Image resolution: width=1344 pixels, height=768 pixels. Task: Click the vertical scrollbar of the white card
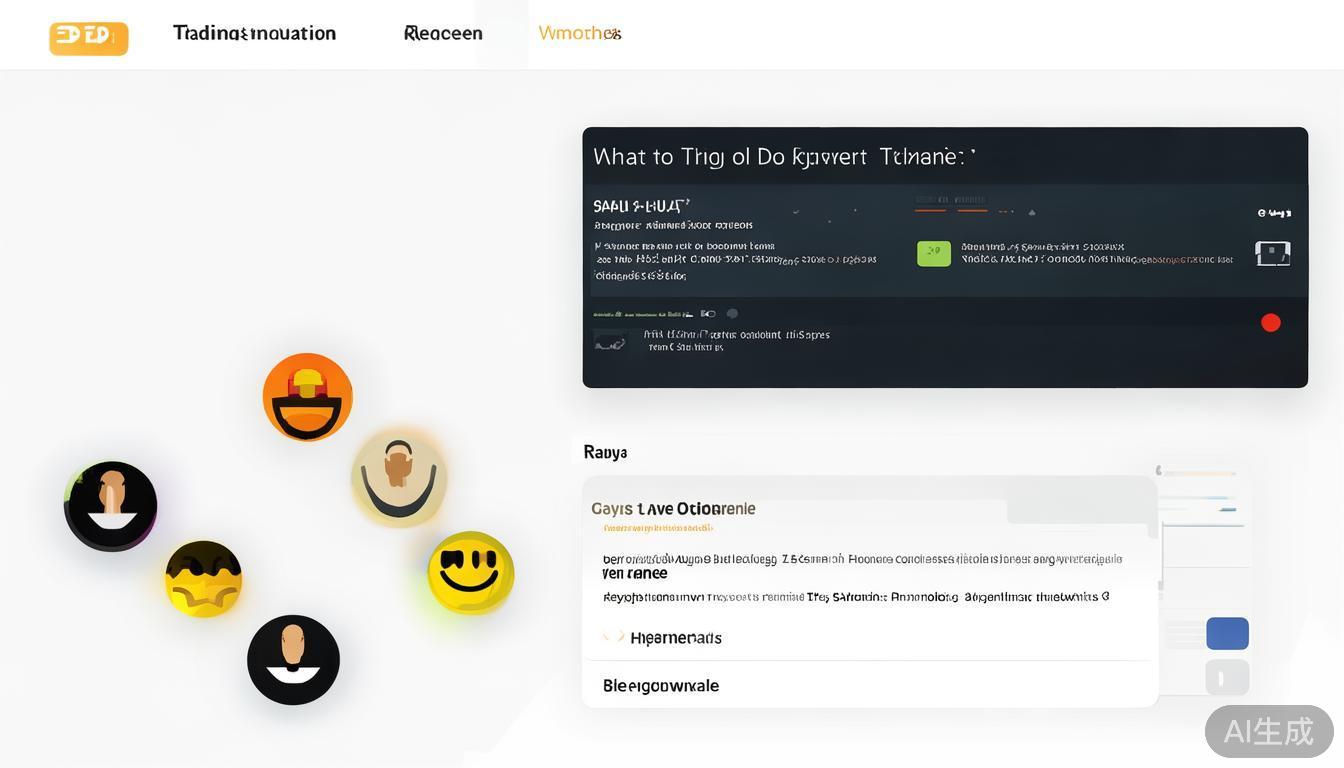(x=1160, y=560)
